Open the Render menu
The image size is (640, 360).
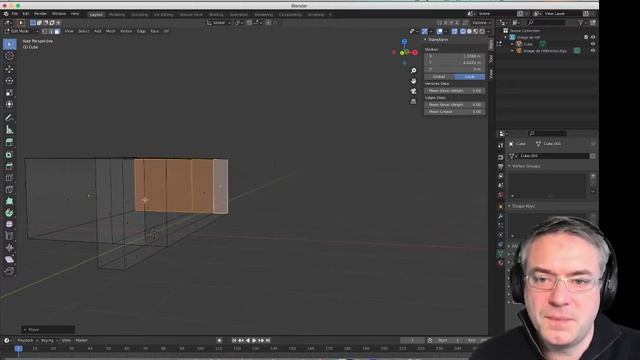(x=40, y=14)
